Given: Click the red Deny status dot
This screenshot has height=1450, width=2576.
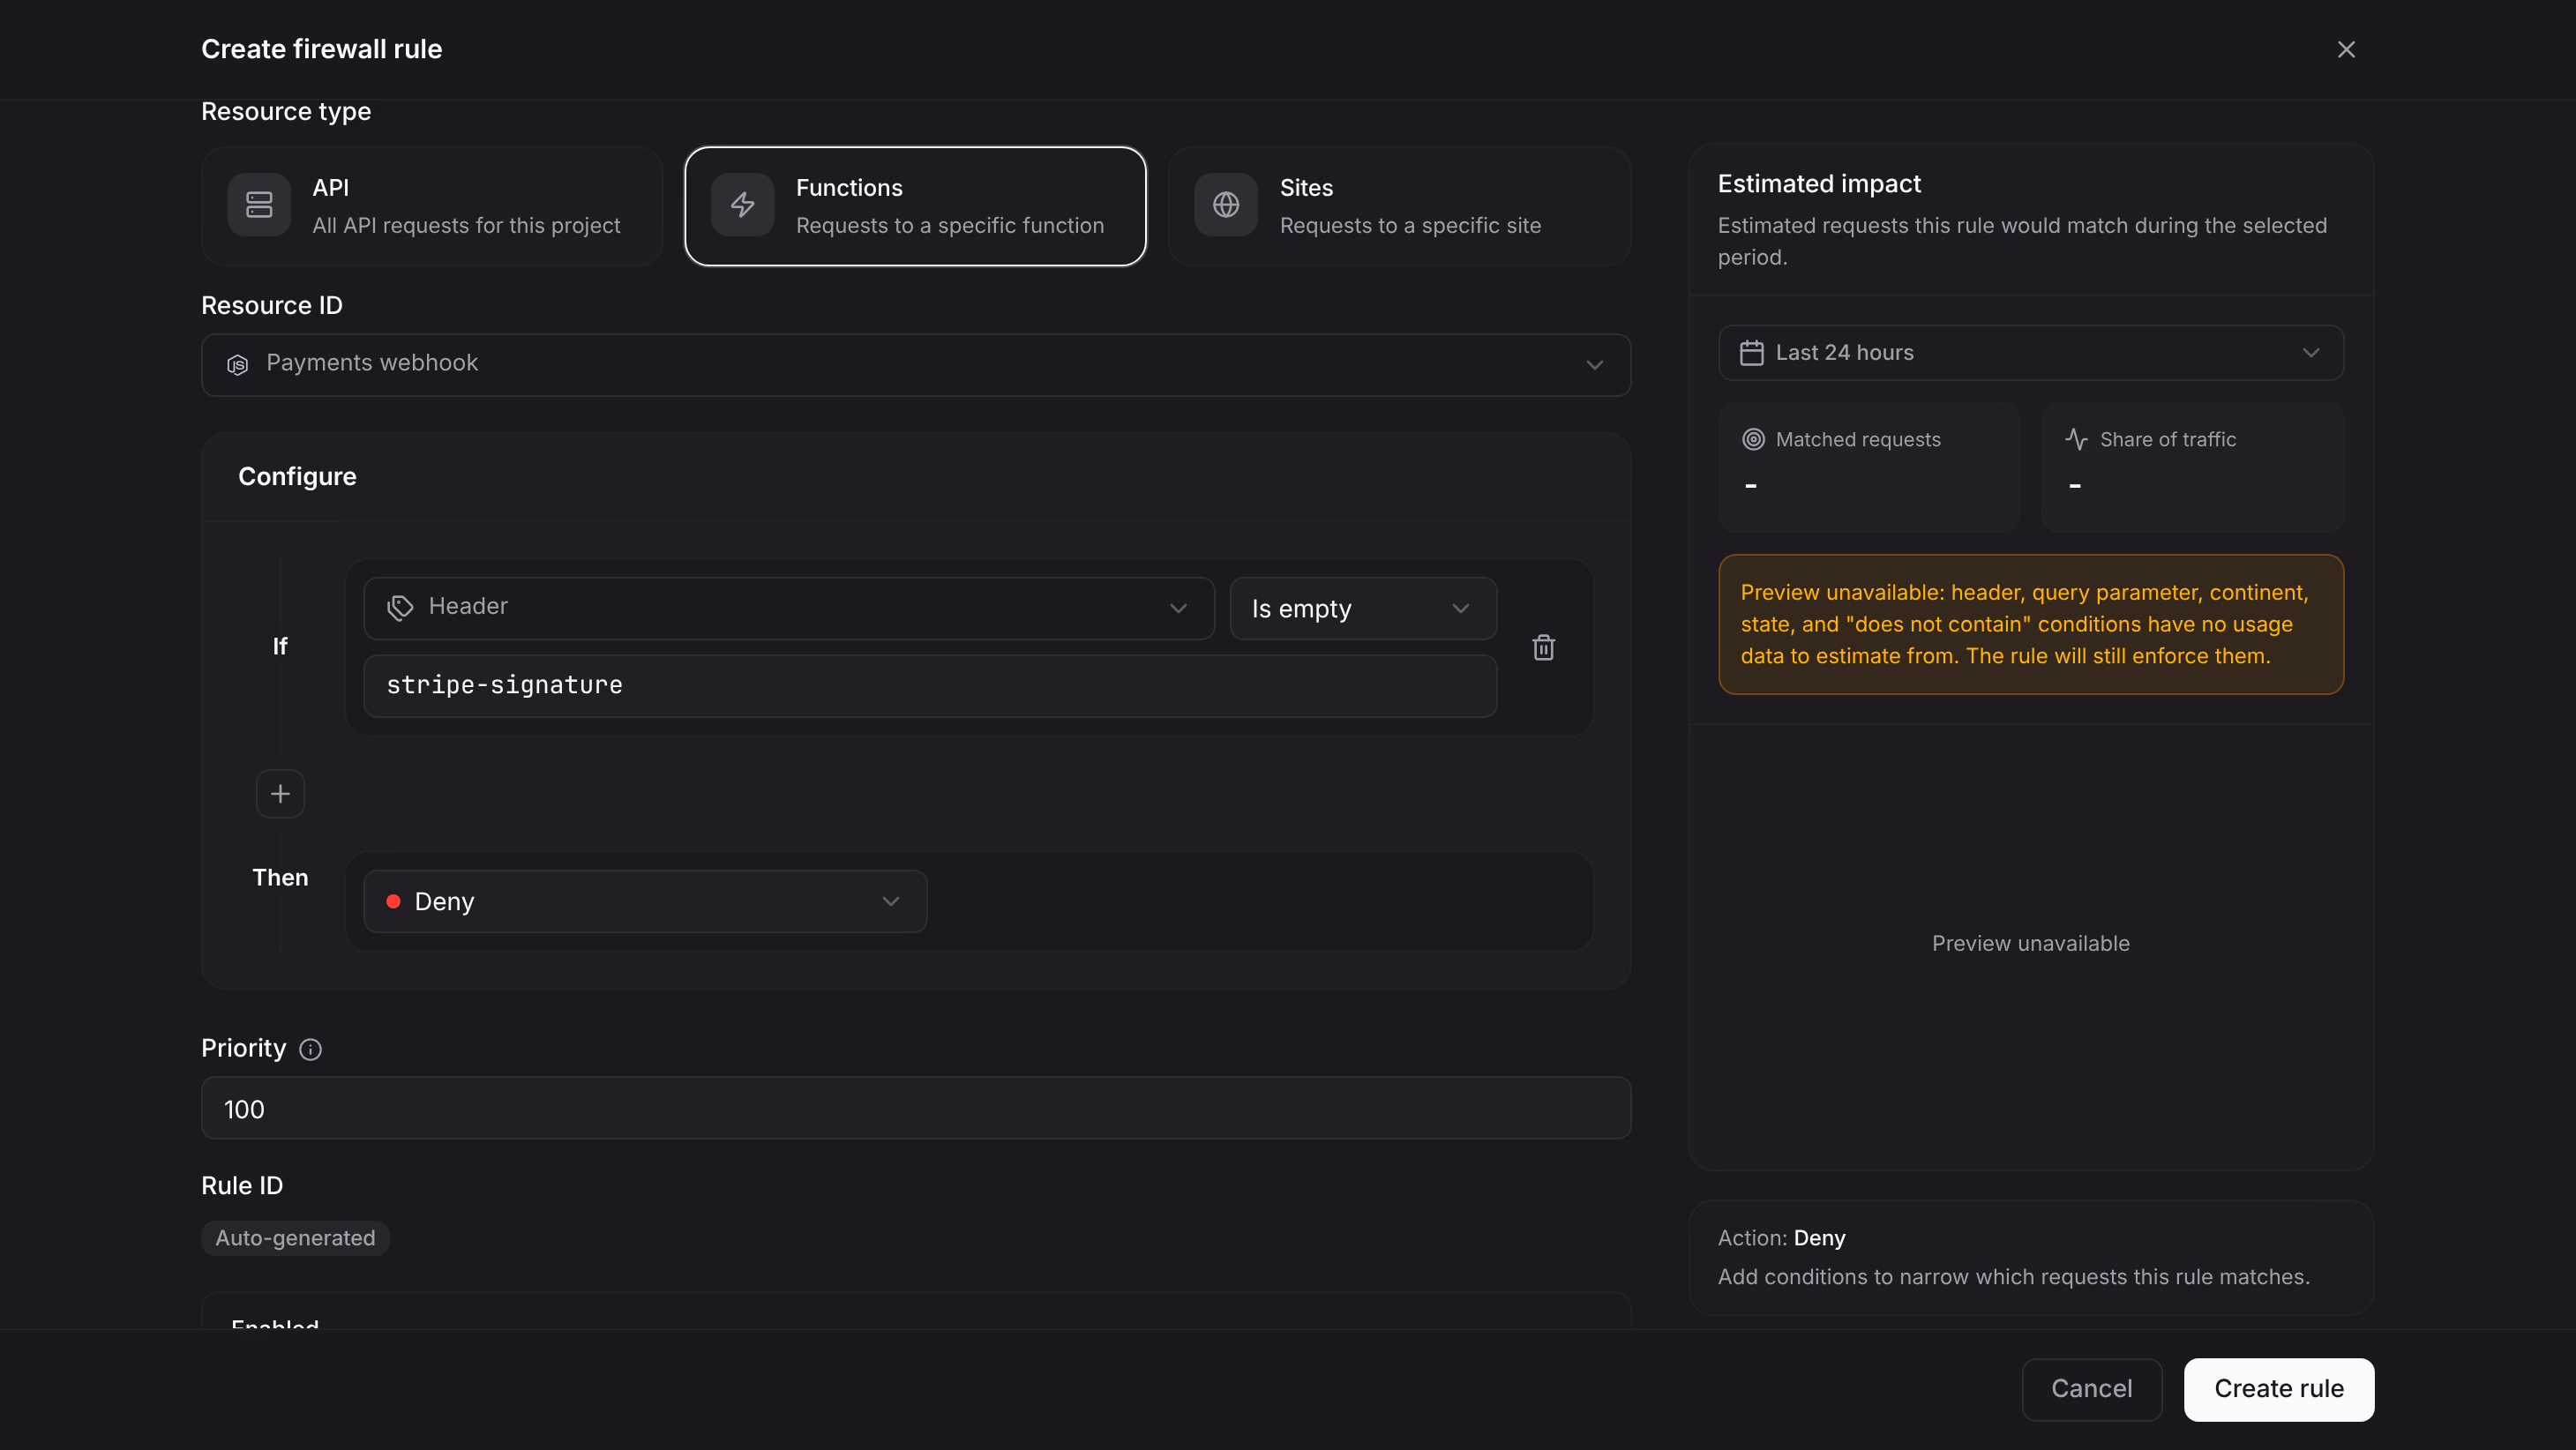Looking at the screenshot, I should pyautogui.click(x=394, y=901).
